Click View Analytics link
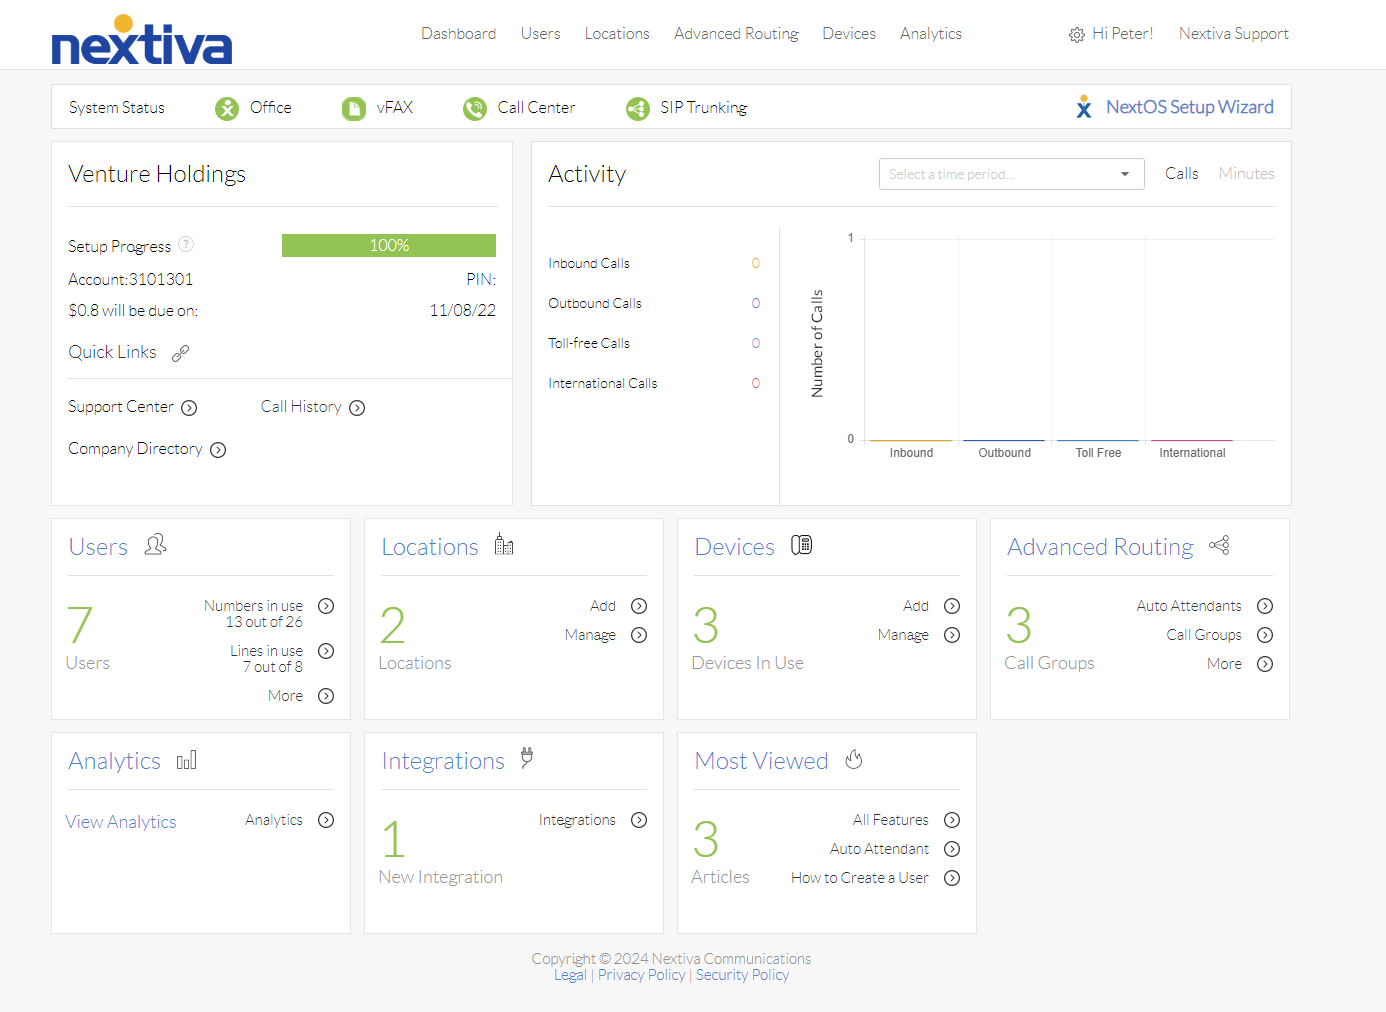1386x1012 pixels. 121,822
